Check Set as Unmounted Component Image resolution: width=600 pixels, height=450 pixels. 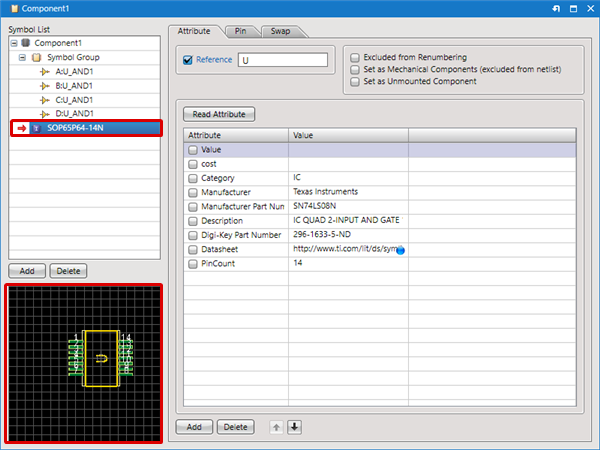(355, 82)
